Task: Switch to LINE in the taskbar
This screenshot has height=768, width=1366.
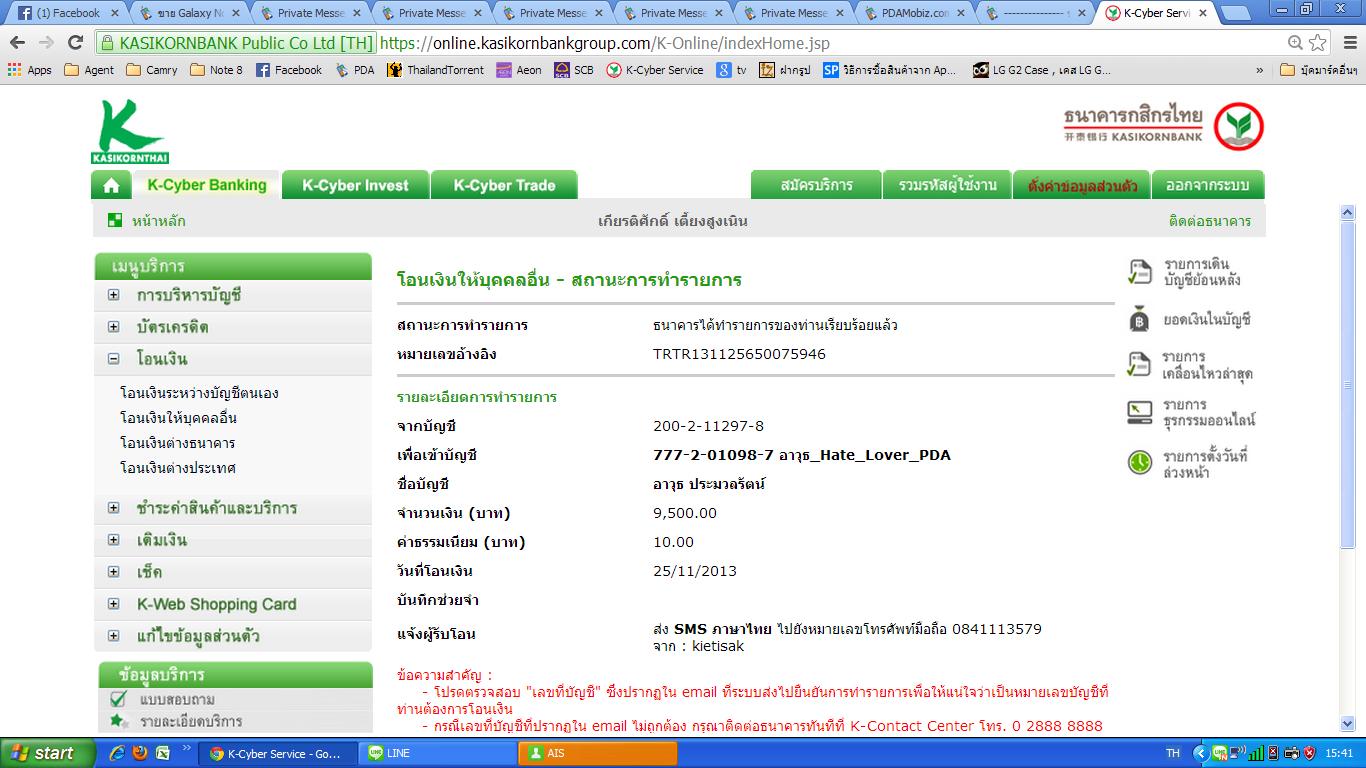Action: tap(437, 753)
